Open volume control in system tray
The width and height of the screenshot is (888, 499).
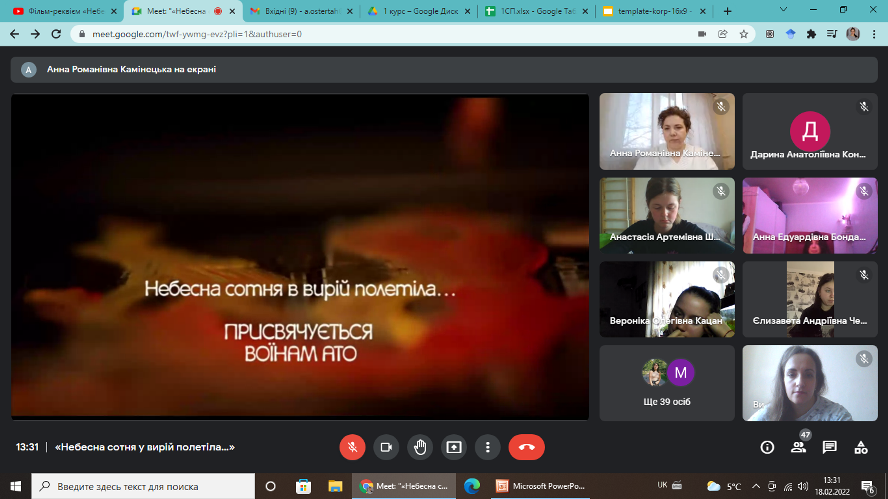803,486
